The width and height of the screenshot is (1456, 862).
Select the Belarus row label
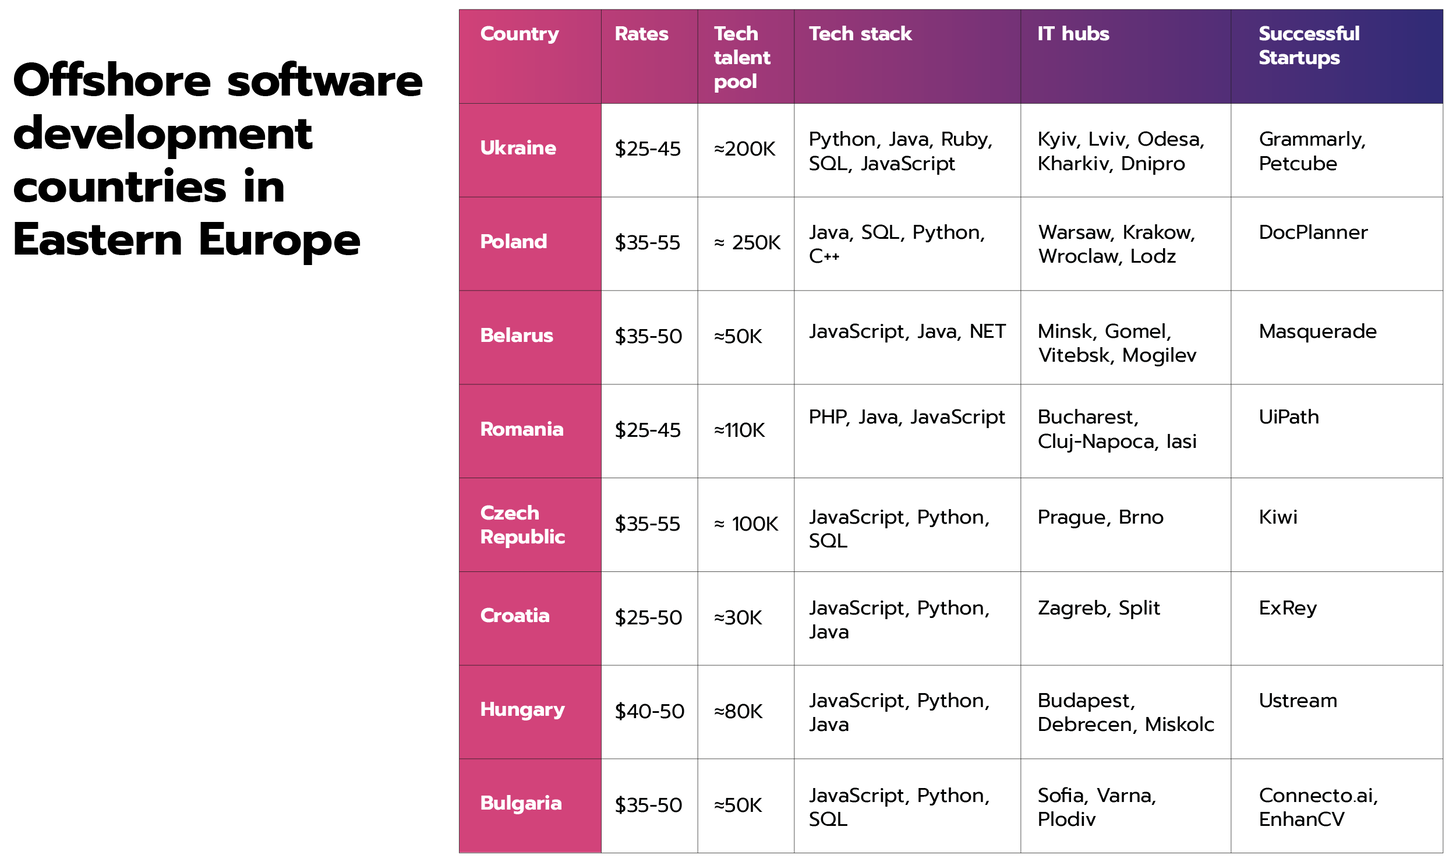516,336
